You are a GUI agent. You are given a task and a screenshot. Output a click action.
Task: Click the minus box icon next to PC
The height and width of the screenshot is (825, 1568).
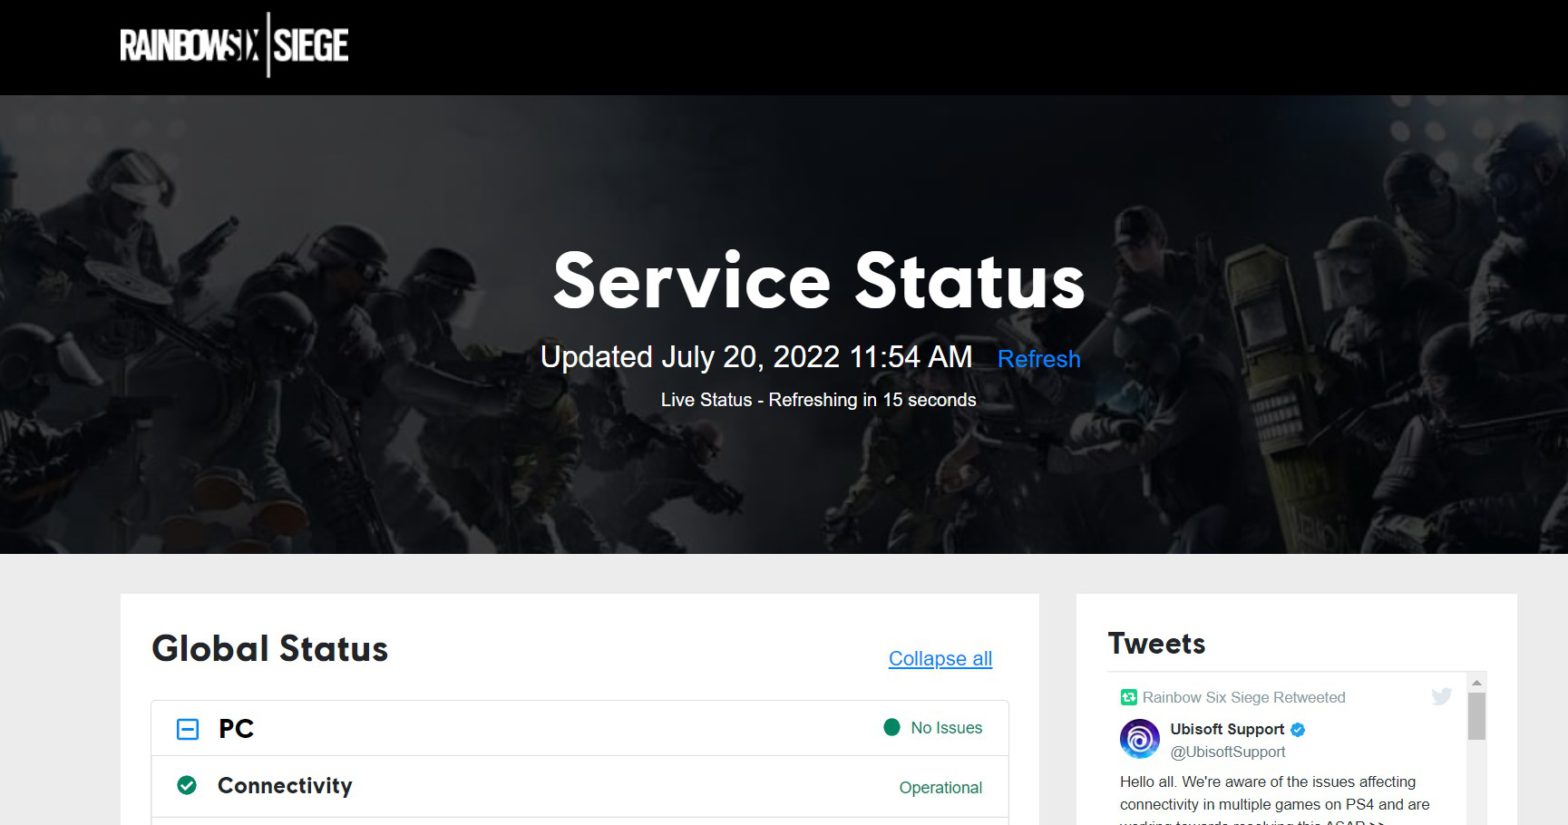[186, 729]
